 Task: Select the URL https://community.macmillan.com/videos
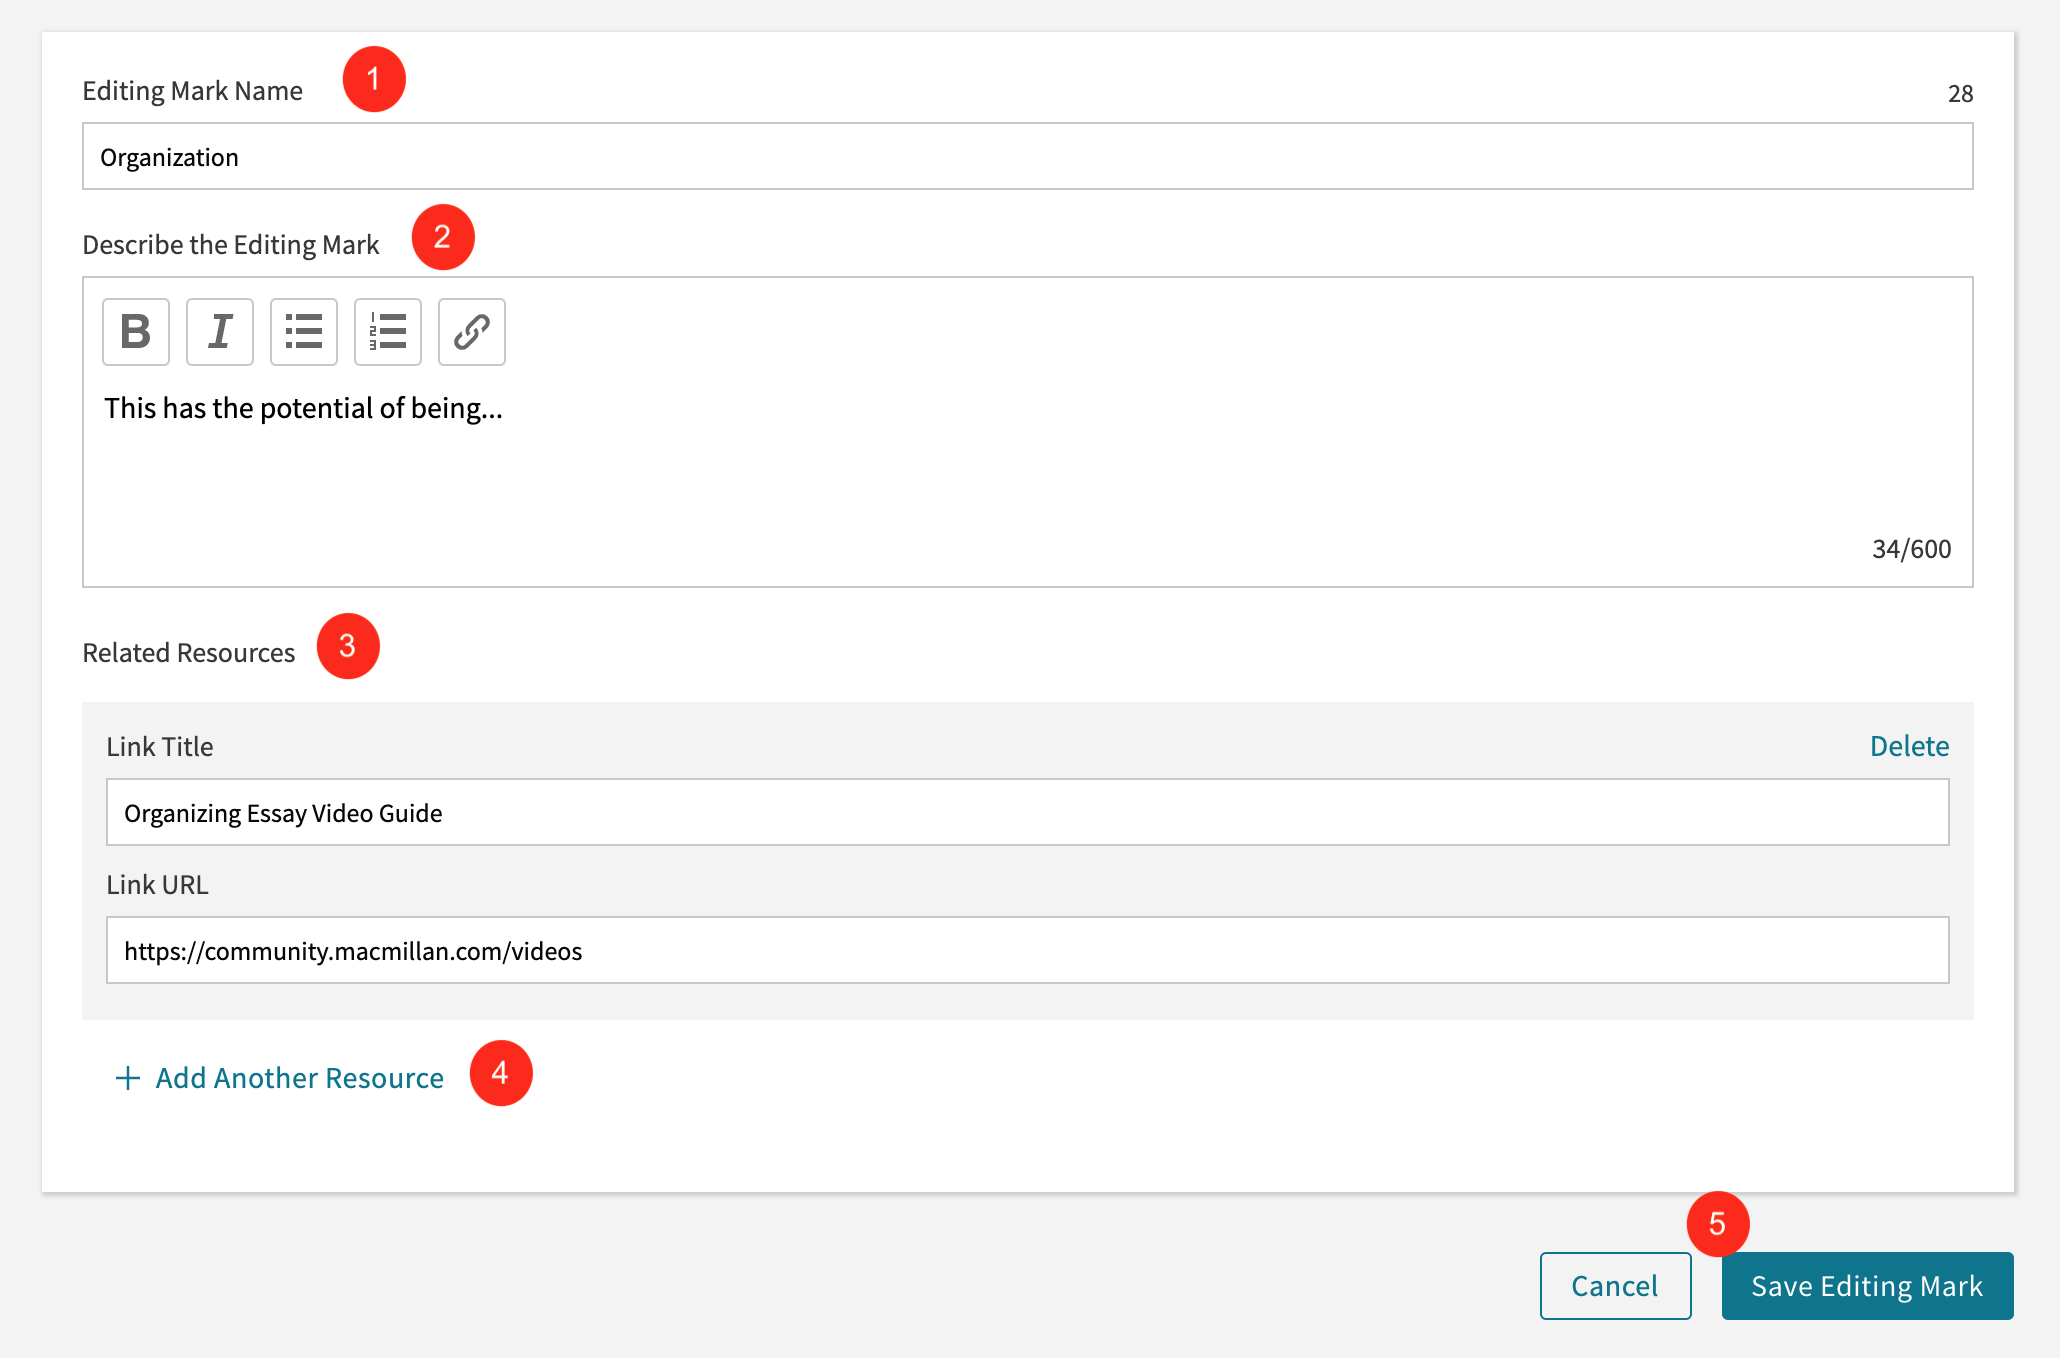[x=355, y=950]
